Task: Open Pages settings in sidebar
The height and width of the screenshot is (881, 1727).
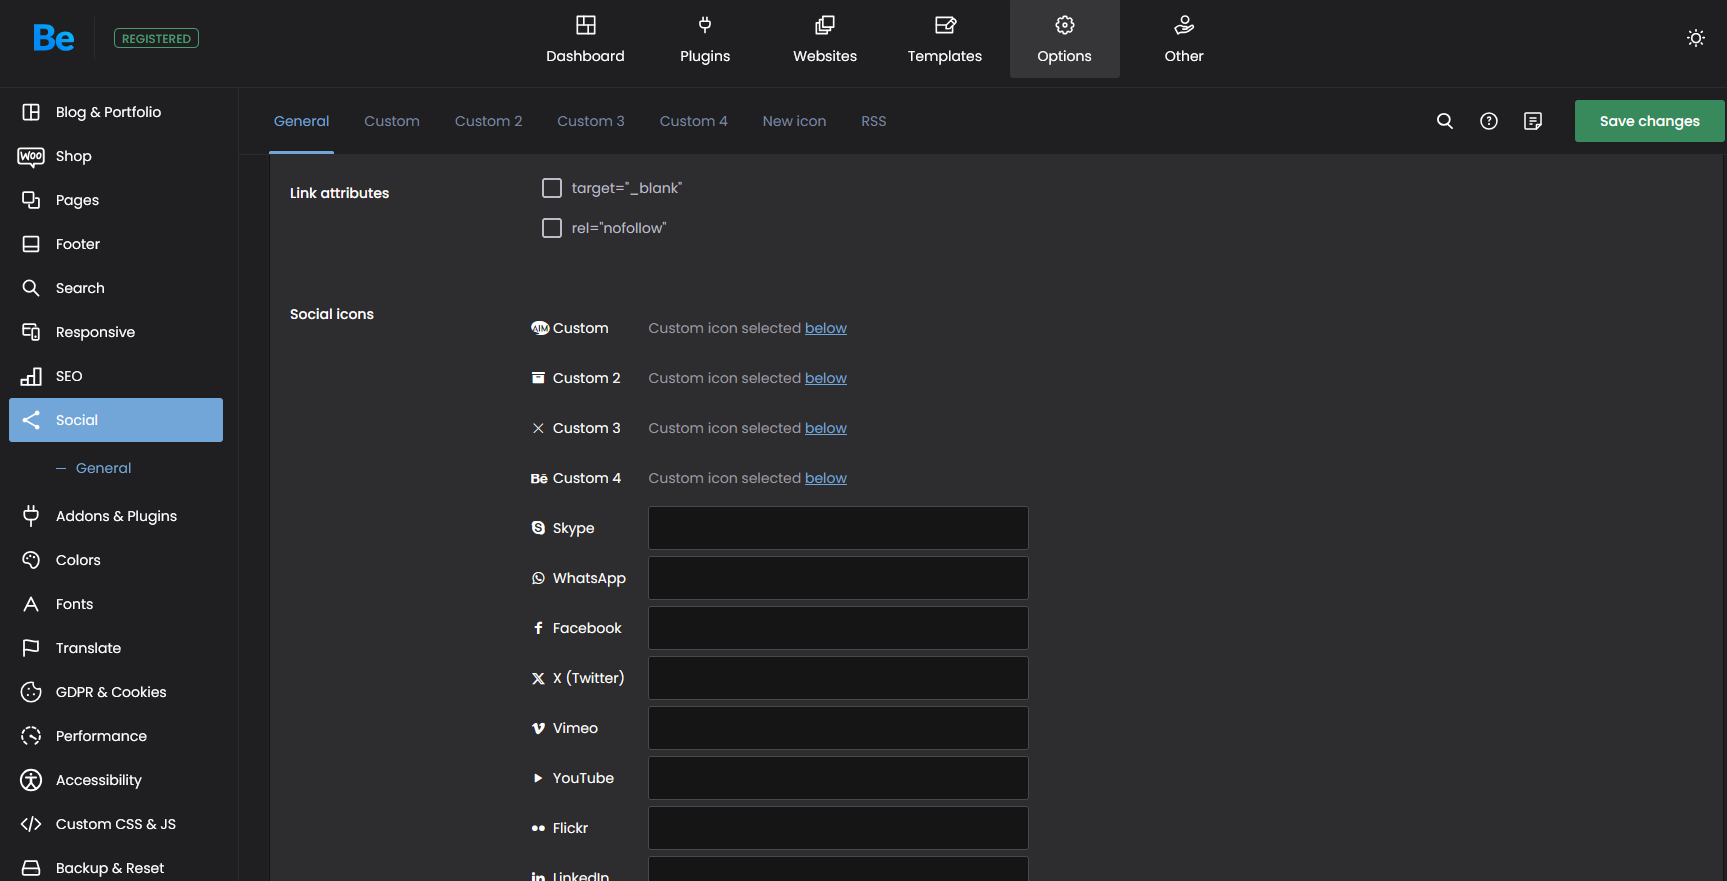Action: (x=116, y=200)
